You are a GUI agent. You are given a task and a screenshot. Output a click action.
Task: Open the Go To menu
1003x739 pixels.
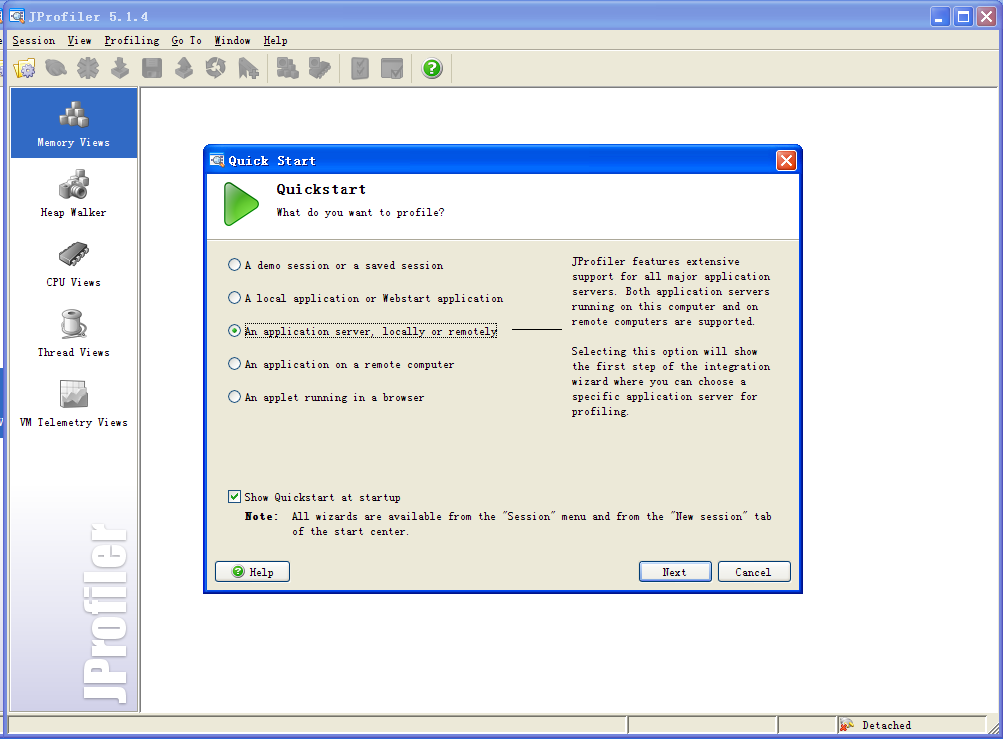[x=186, y=40]
